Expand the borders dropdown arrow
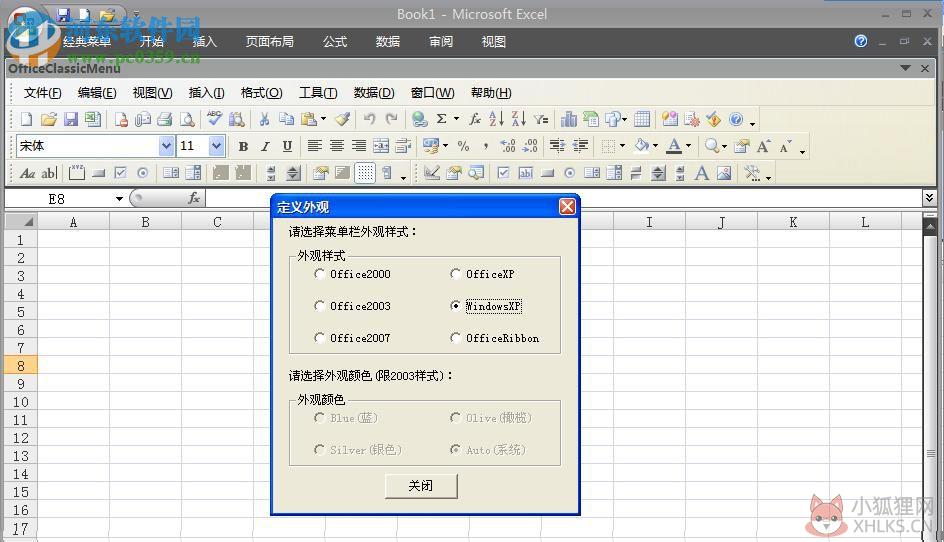This screenshot has height=542, width=944. [622, 146]
